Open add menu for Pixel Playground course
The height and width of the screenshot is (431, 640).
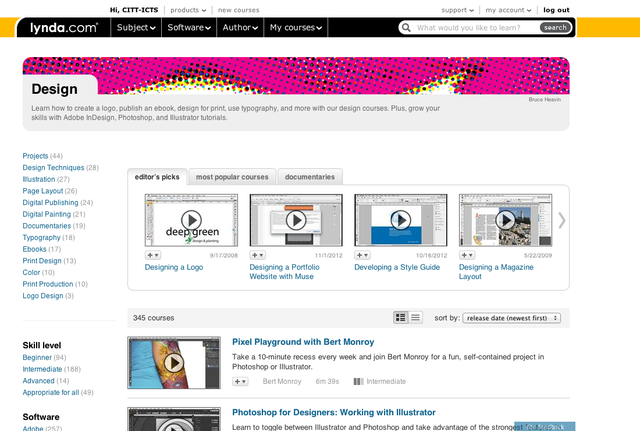(x=240, y=382)
